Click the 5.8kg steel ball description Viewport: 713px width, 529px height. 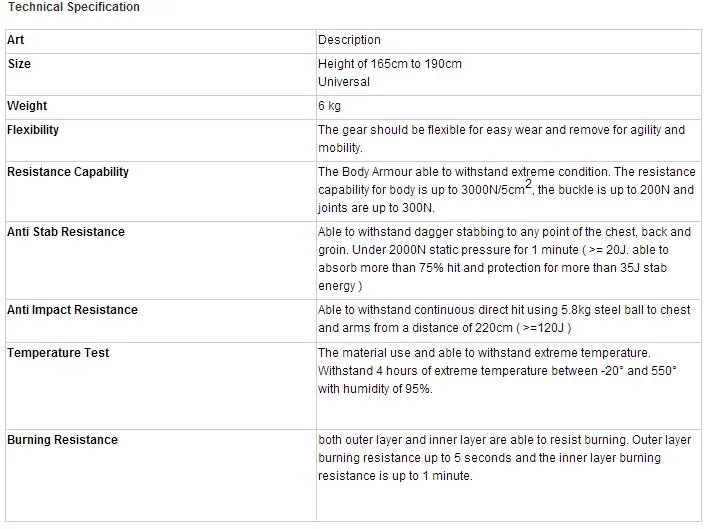click(x=504, y=319)
